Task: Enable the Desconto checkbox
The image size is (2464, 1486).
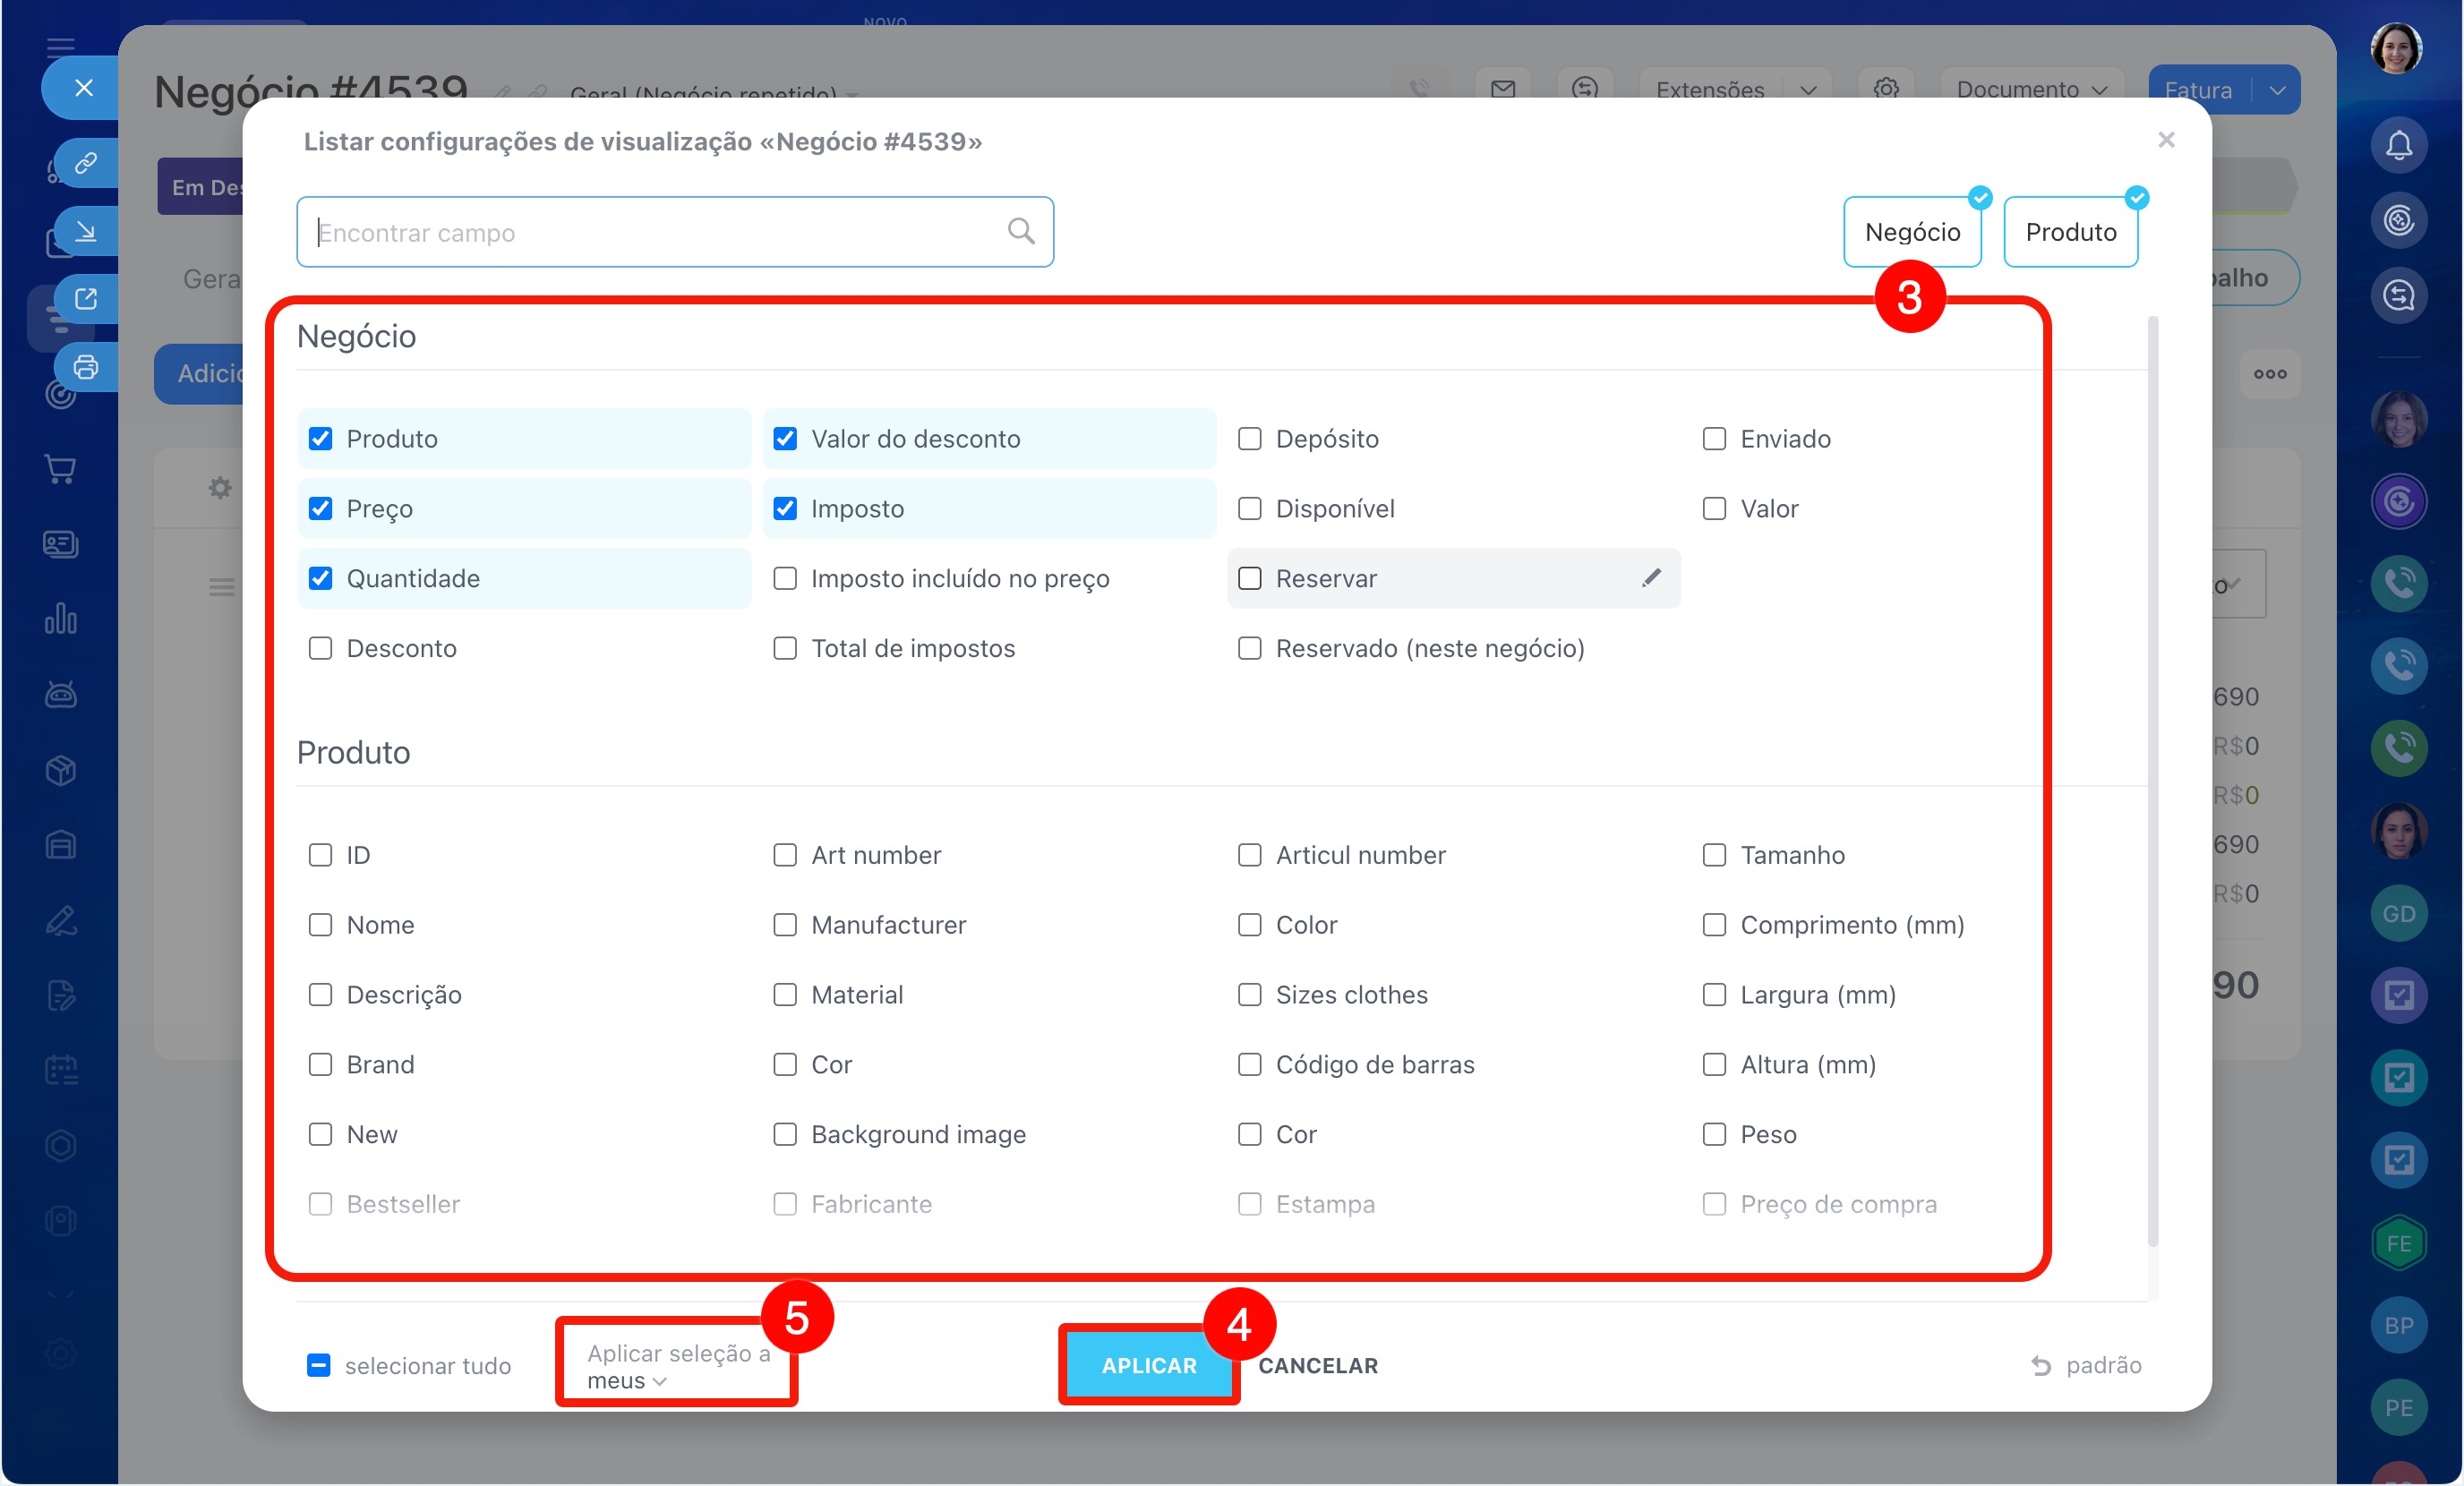Action: pyautogui.click(x=320, y=648)
